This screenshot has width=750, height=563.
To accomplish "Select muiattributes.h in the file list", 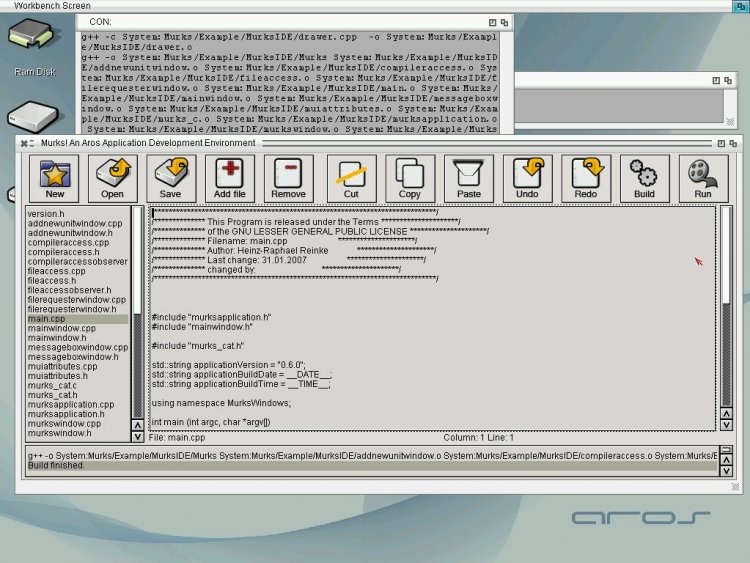I will [x=77, y=376].
